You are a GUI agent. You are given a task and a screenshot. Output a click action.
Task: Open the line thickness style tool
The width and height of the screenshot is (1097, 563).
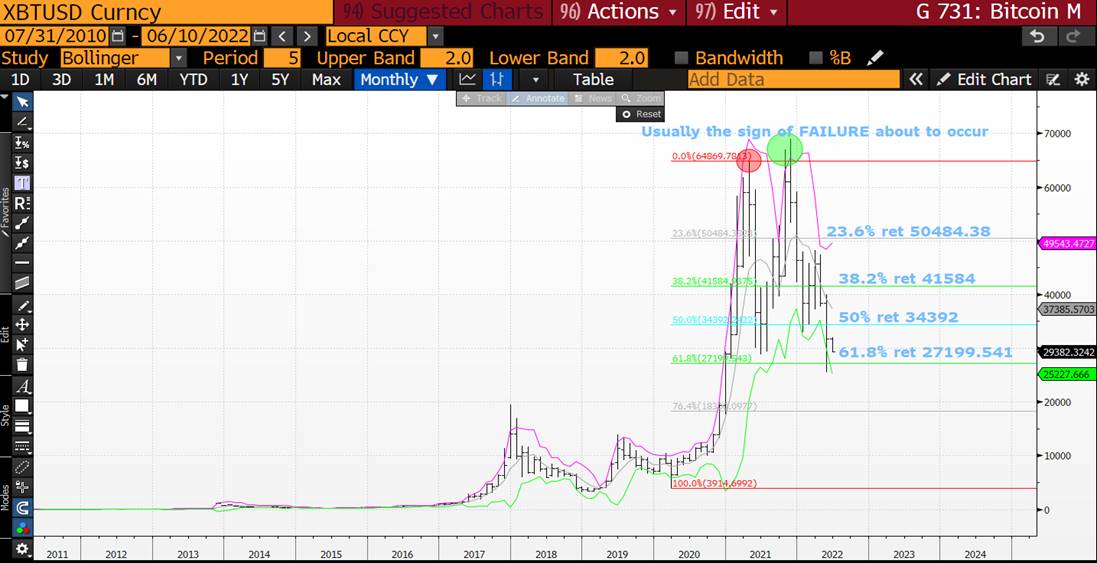(x=22, y=426)
